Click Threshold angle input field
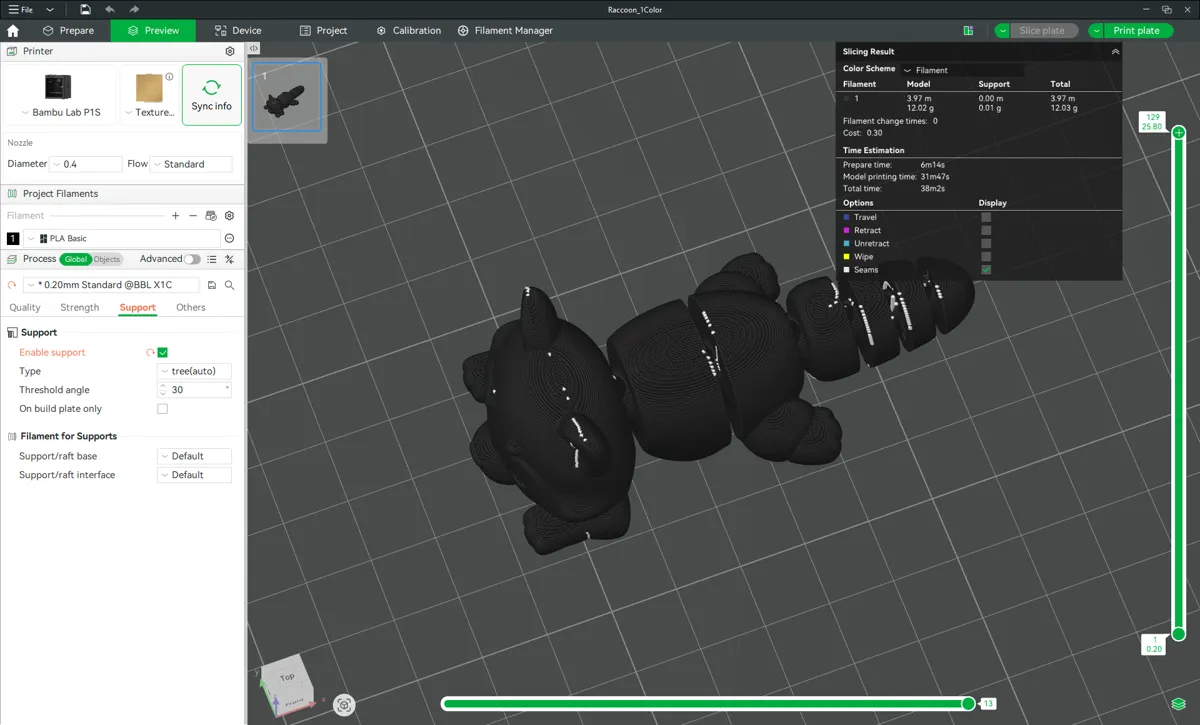The width and height of the screenshot is (1200, 725). point(194,390)
